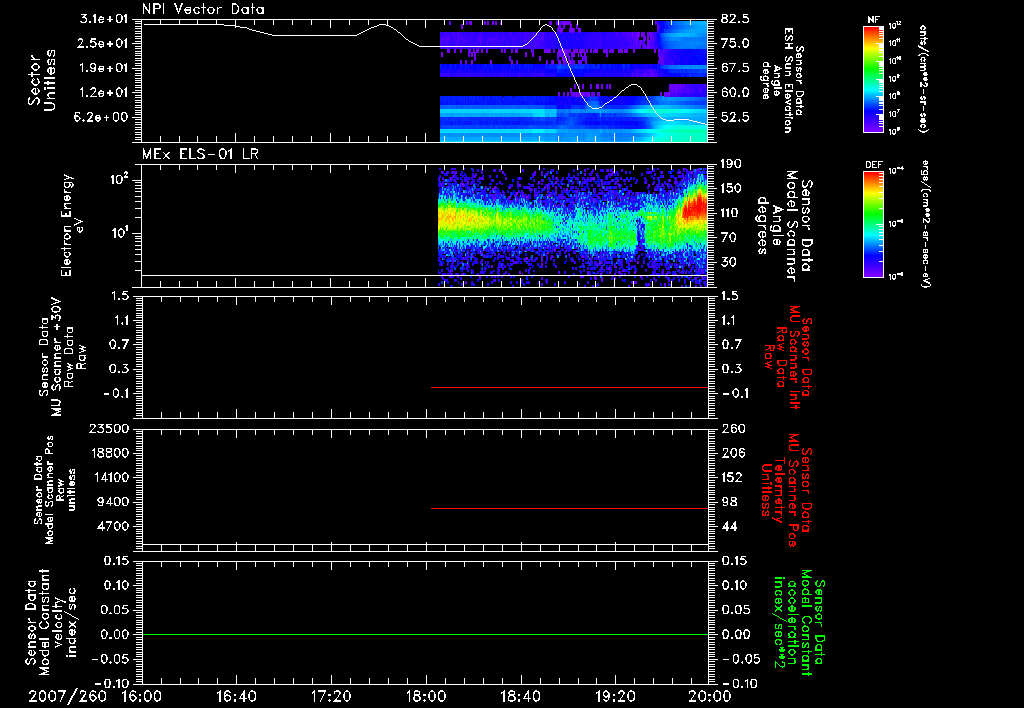Click the 260 telemetry position tick
The image size is (1024, 708).
click(733, 429)
